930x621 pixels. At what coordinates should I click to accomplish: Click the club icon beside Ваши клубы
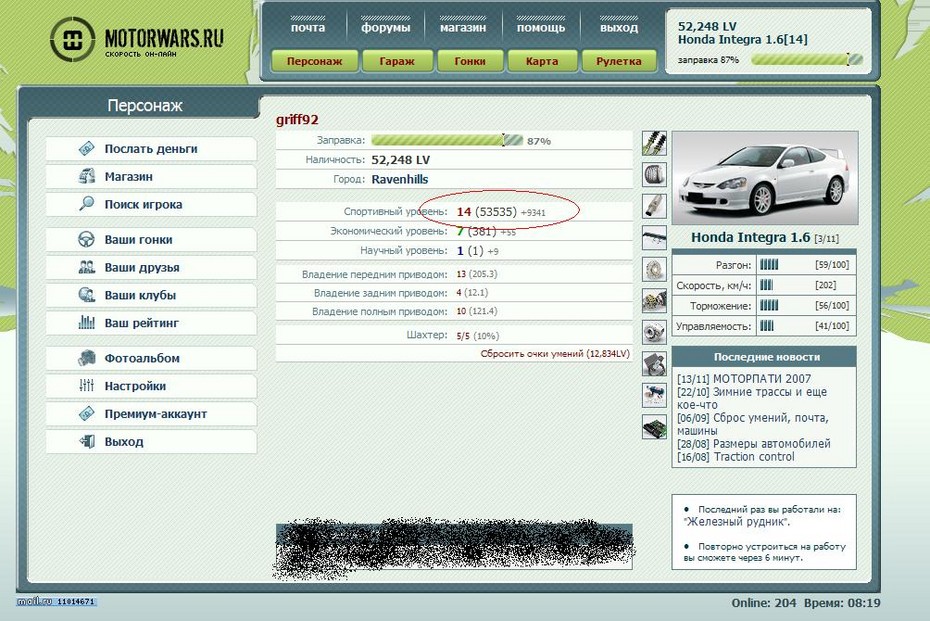[x=87, y=295]
